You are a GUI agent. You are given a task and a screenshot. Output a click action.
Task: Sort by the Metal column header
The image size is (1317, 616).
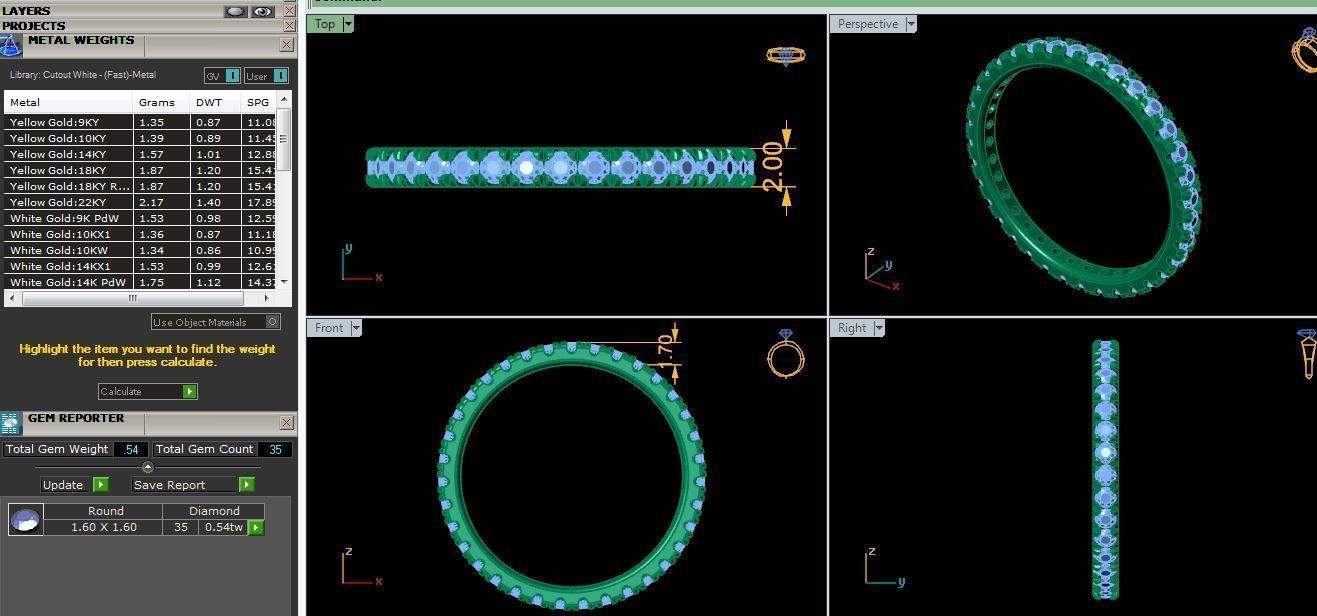pos(69,102)
